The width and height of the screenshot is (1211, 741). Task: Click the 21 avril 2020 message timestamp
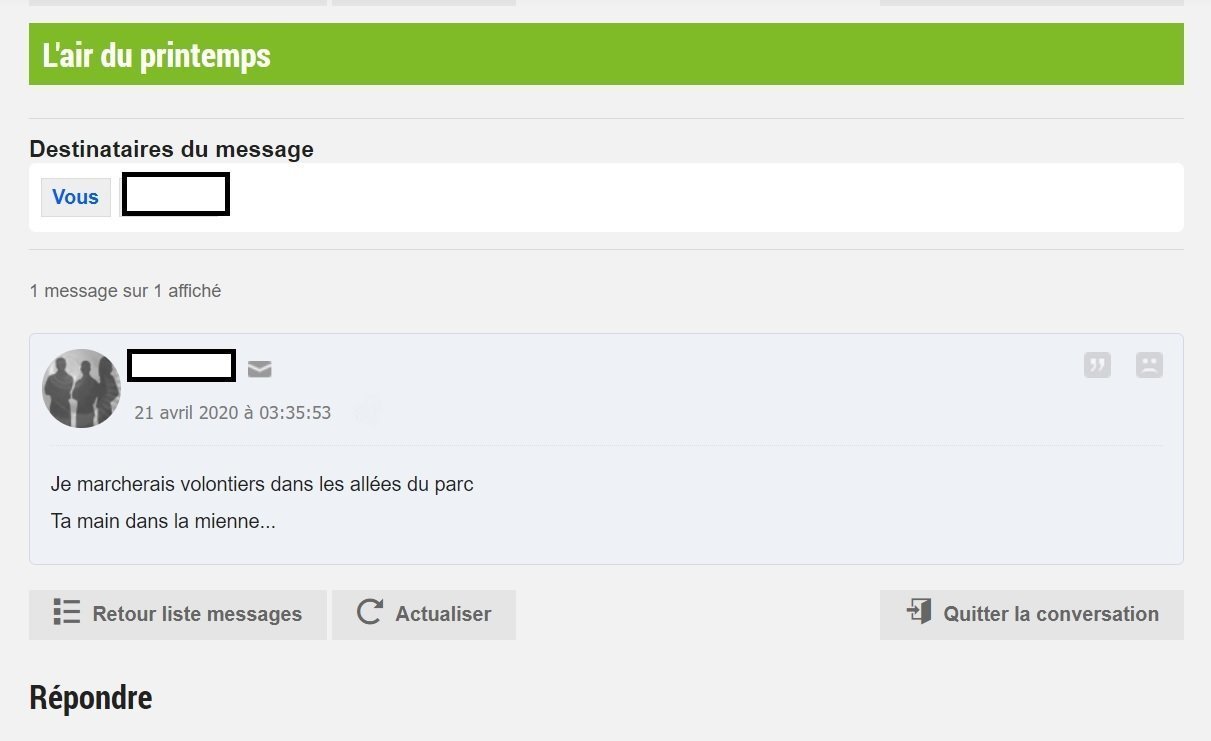click(x=233, y=412)
